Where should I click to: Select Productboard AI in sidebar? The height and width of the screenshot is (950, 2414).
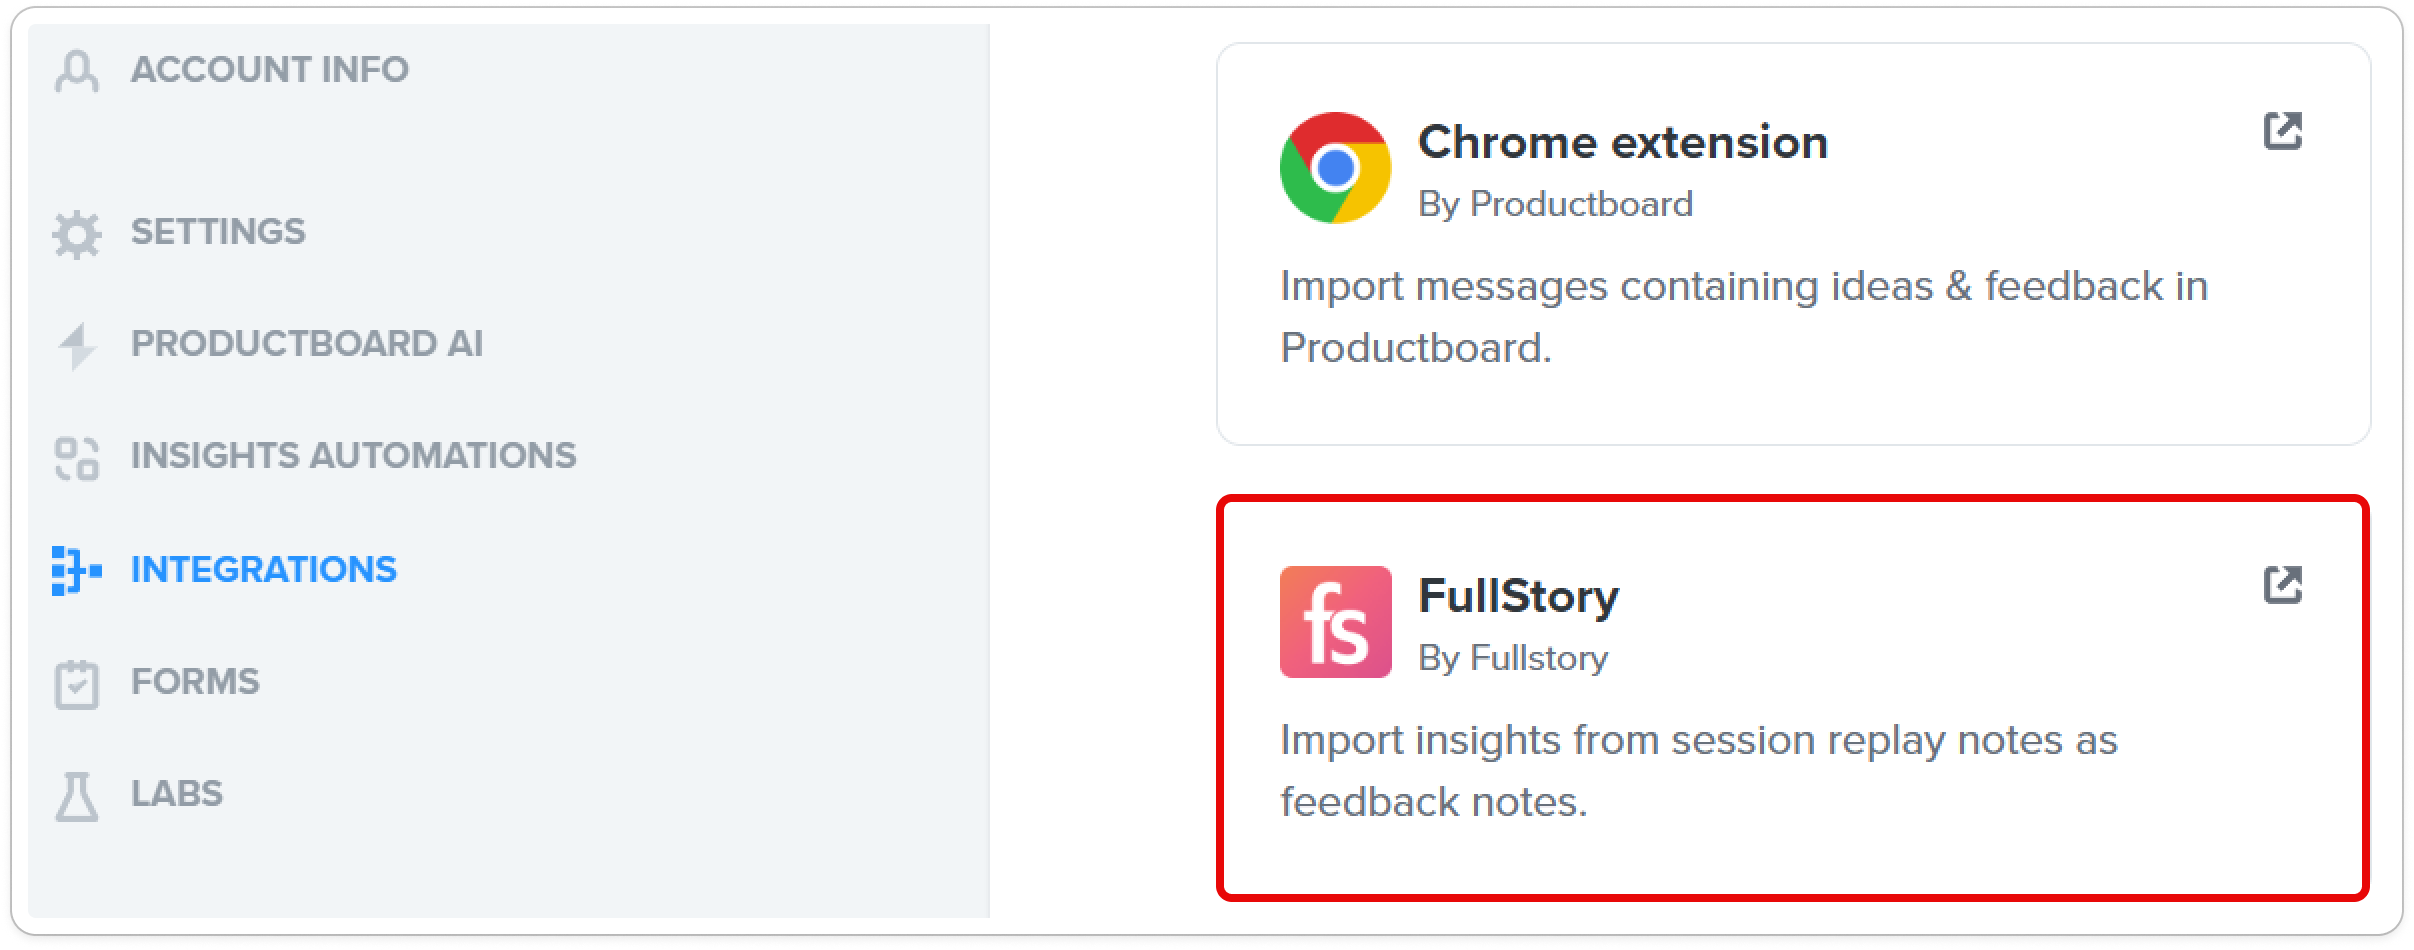pyautogui.click(x=307, y=344)
